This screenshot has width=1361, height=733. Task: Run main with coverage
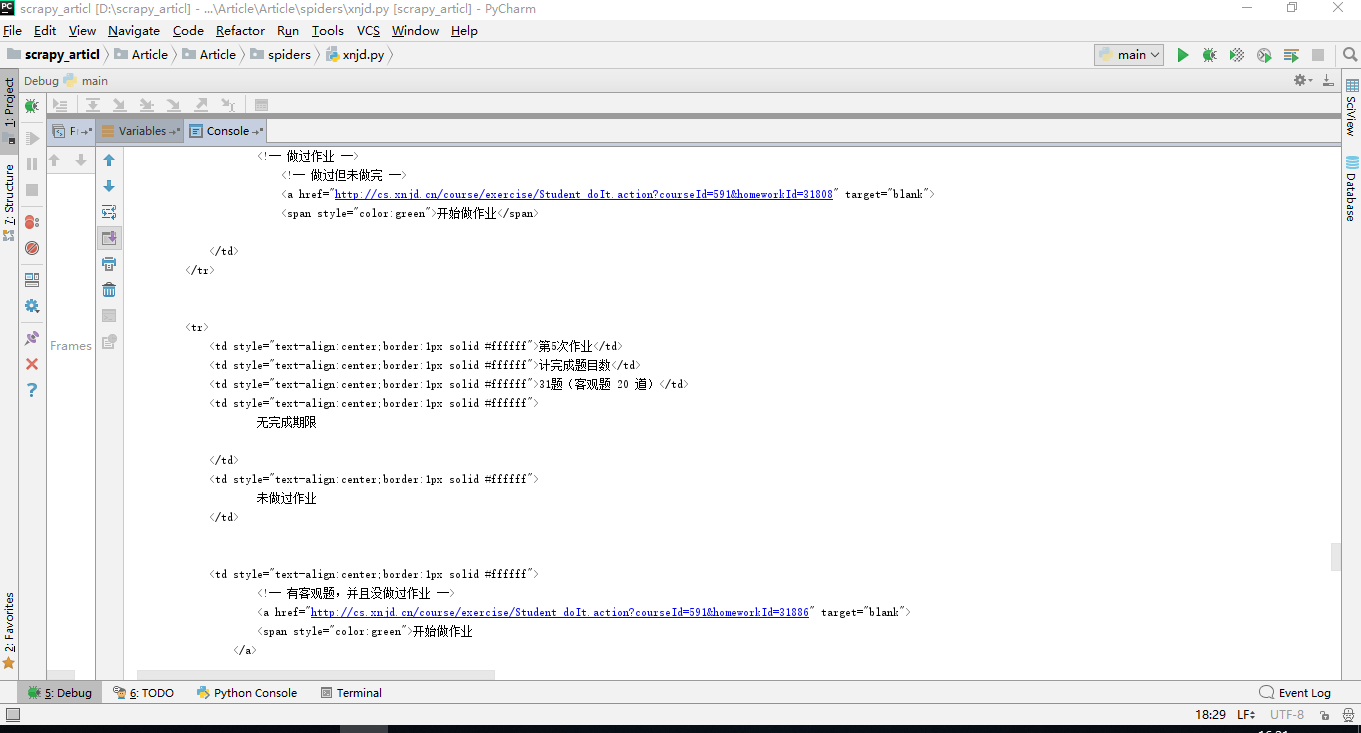(x=1237, y=55)
